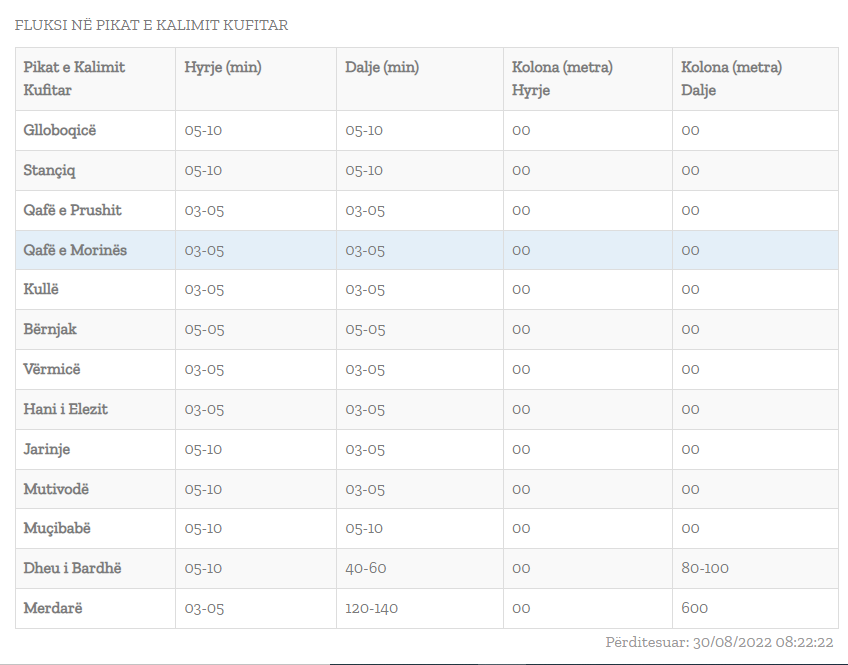This screenshot has width=848, height=665.
Task: Click the Qafë e Prushit row name
Action: click(x=72, y=210)
